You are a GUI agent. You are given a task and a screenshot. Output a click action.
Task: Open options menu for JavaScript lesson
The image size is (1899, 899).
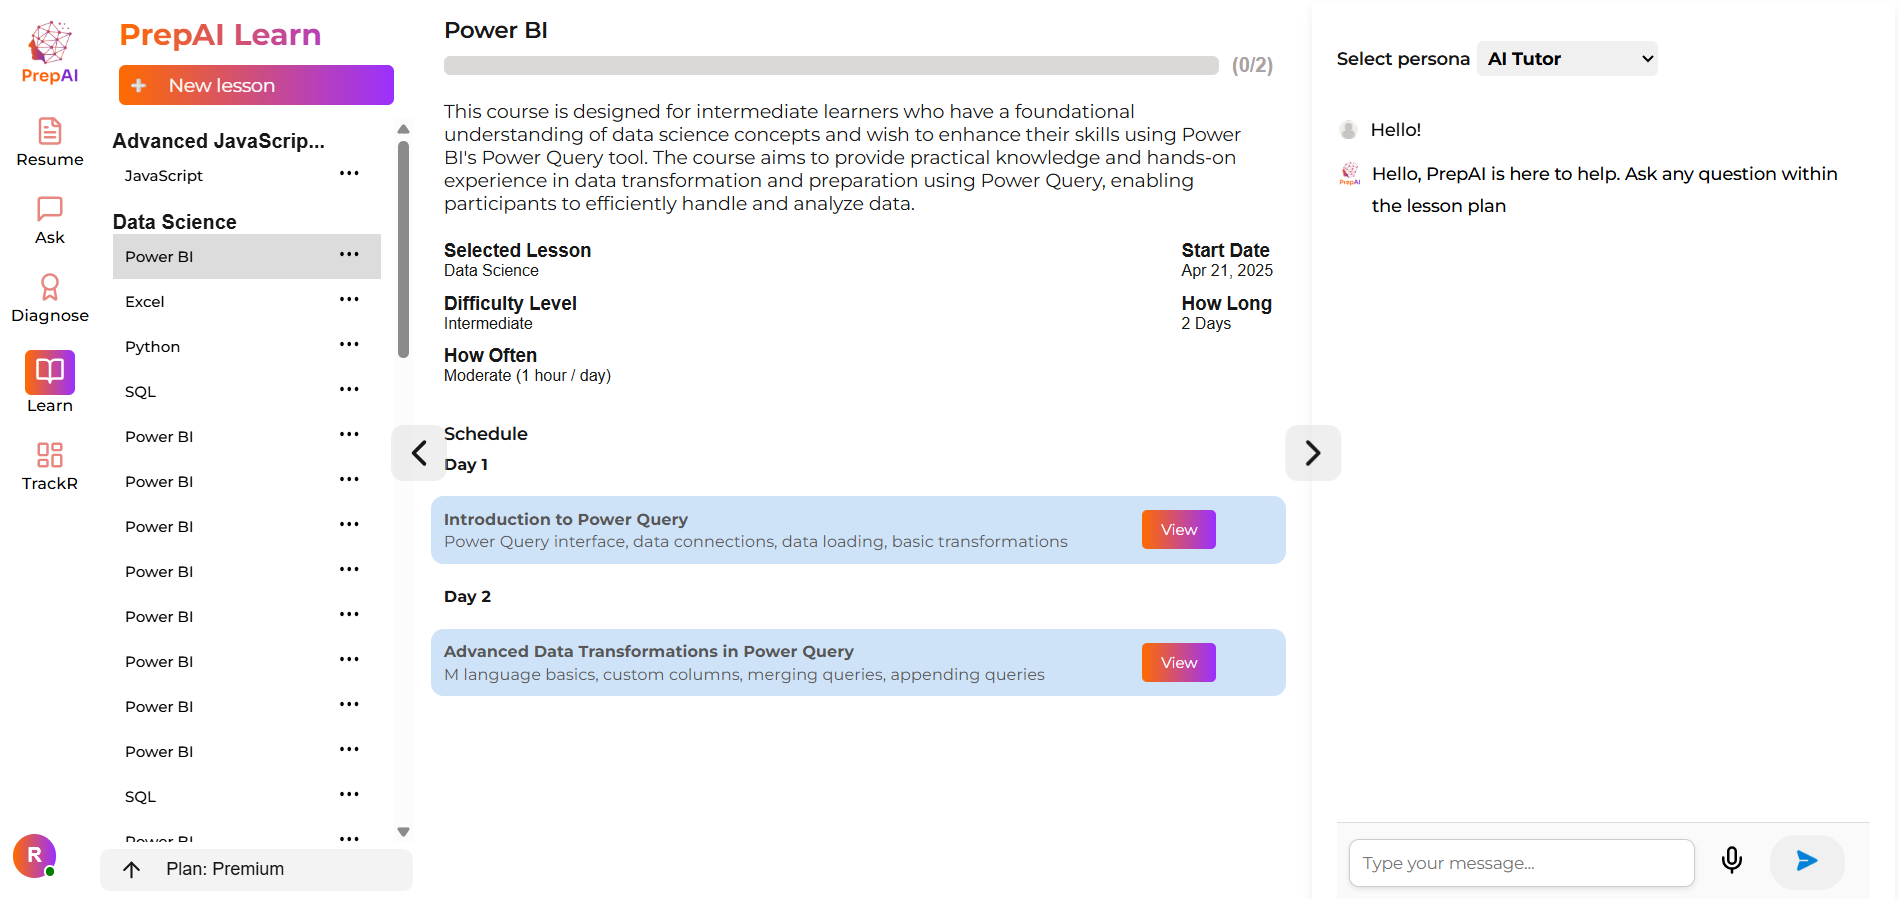[x=349, y=174]
